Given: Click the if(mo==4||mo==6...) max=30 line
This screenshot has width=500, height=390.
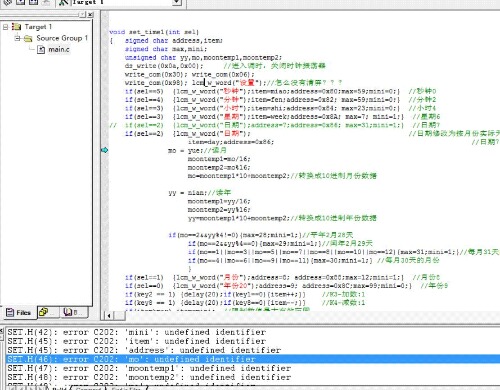Looking at the screenshot, I should pyautogui.click(x=313, y=260).
